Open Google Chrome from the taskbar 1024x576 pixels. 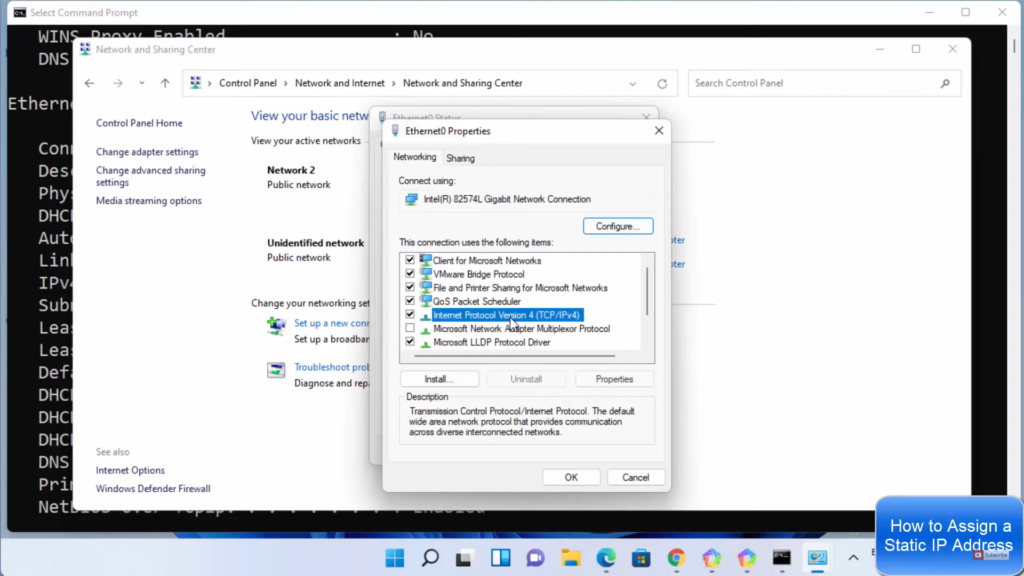pyautogui.click(x=676, y=558)
